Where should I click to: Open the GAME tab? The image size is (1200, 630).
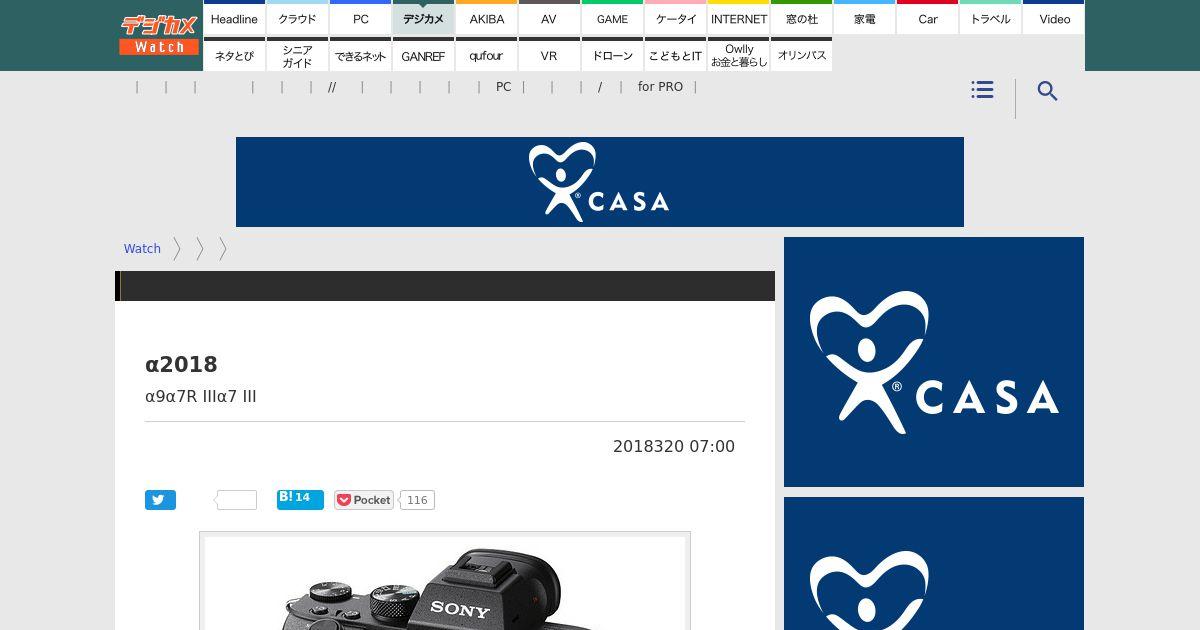[x=612, y=18]
